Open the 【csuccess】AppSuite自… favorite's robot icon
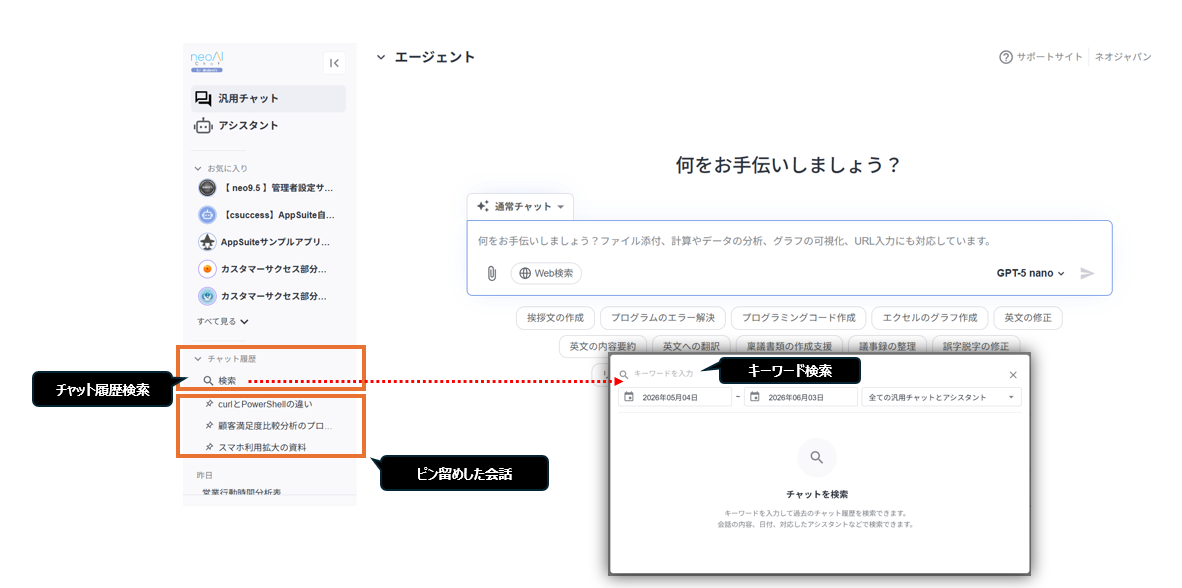The height and width of the screenshot is (588, 1182). 207,215
